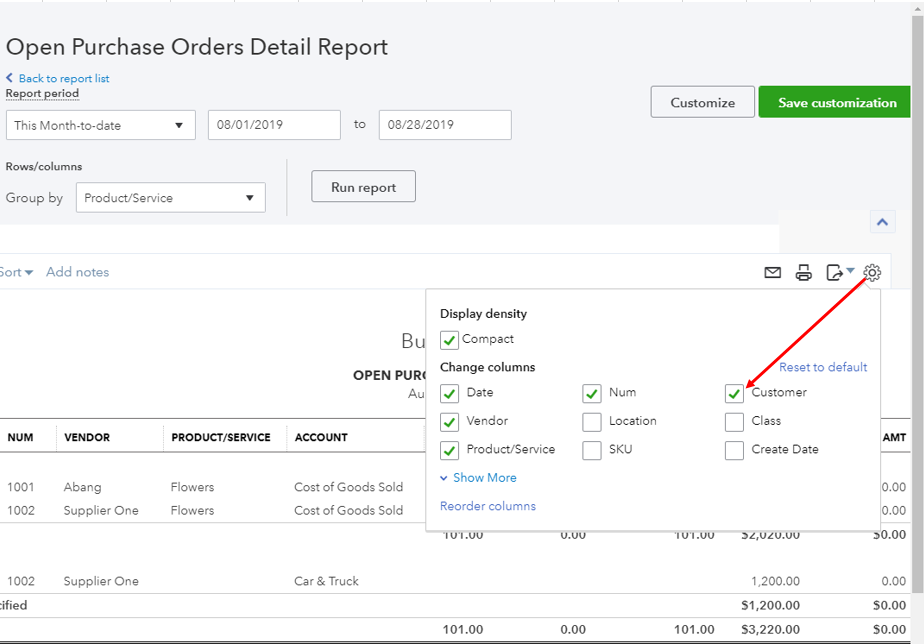Click the 1001 purchase order number
924x644 pixels.
click(21, 487)
